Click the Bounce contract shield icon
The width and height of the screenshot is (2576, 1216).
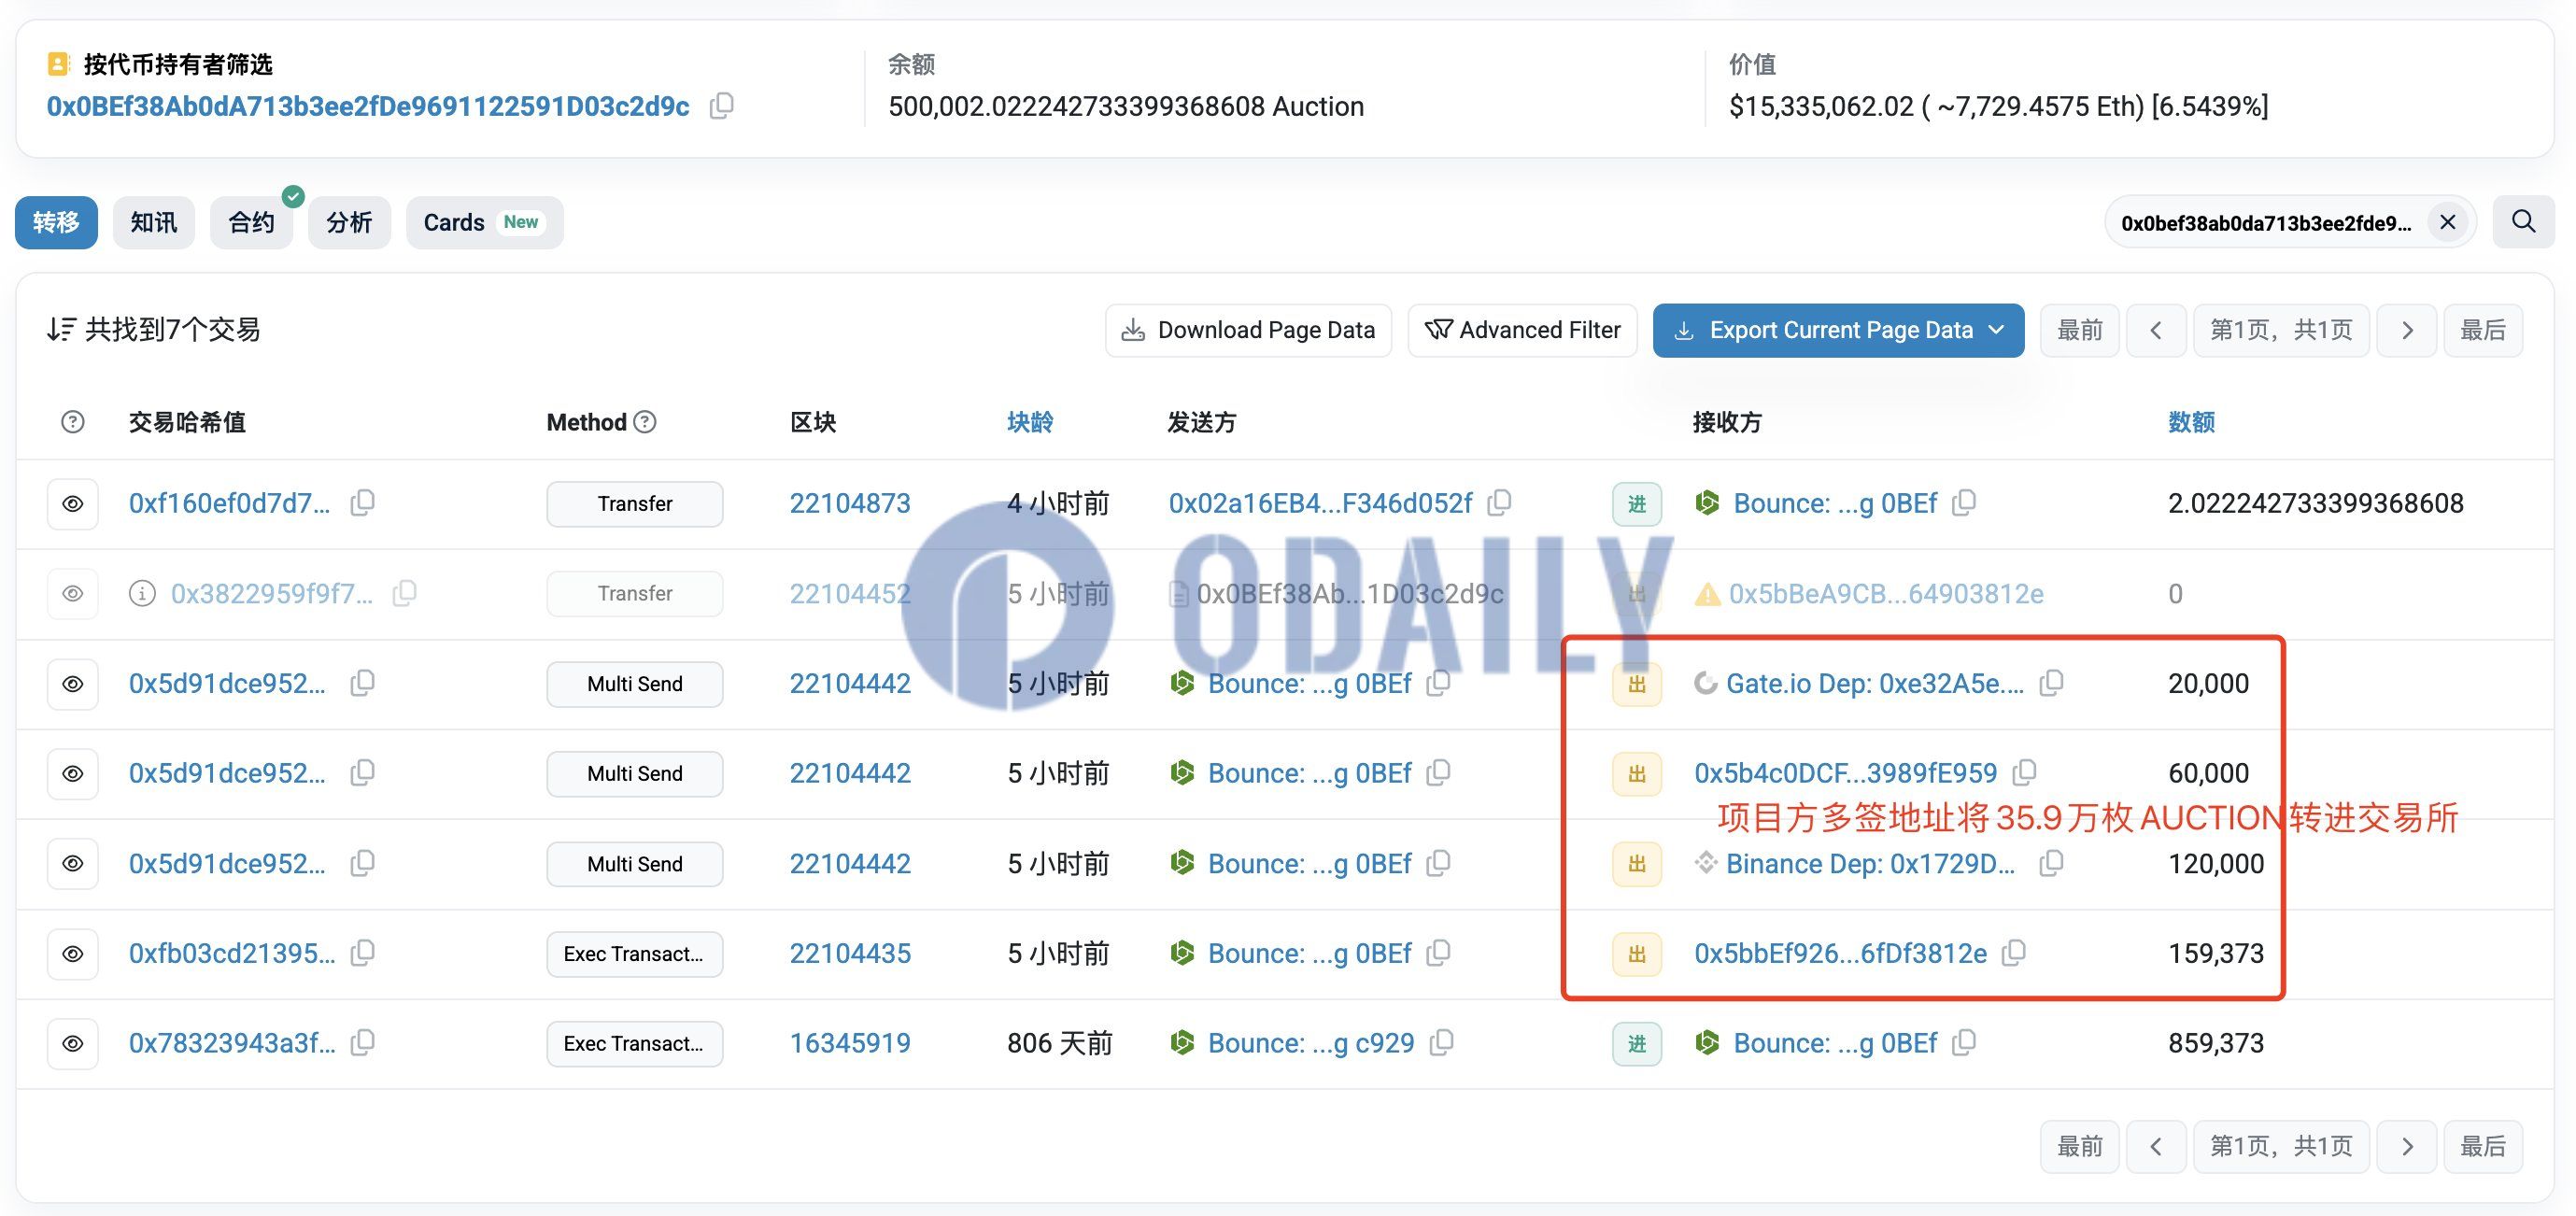(x=1710, y=502)
